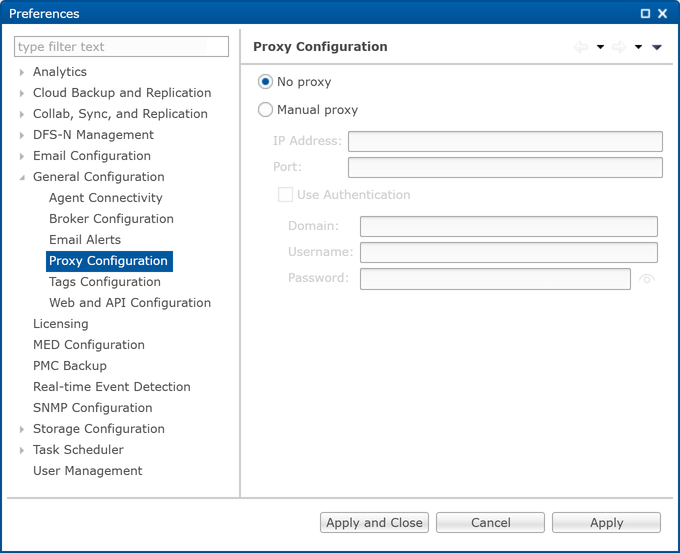Select Storage Configuration label
This screenshot has height=553, width=680.
pyautogui.click(x=99, y=429)
